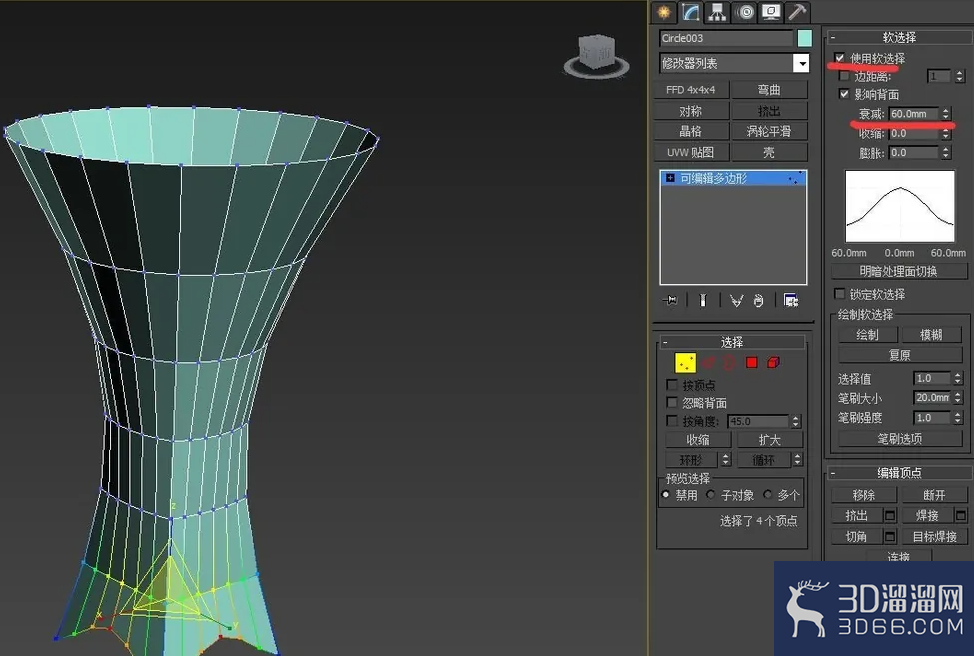The image size is (974, 656).
Task: Select the 子对象 preview radio button
Action: coord(711,495)
